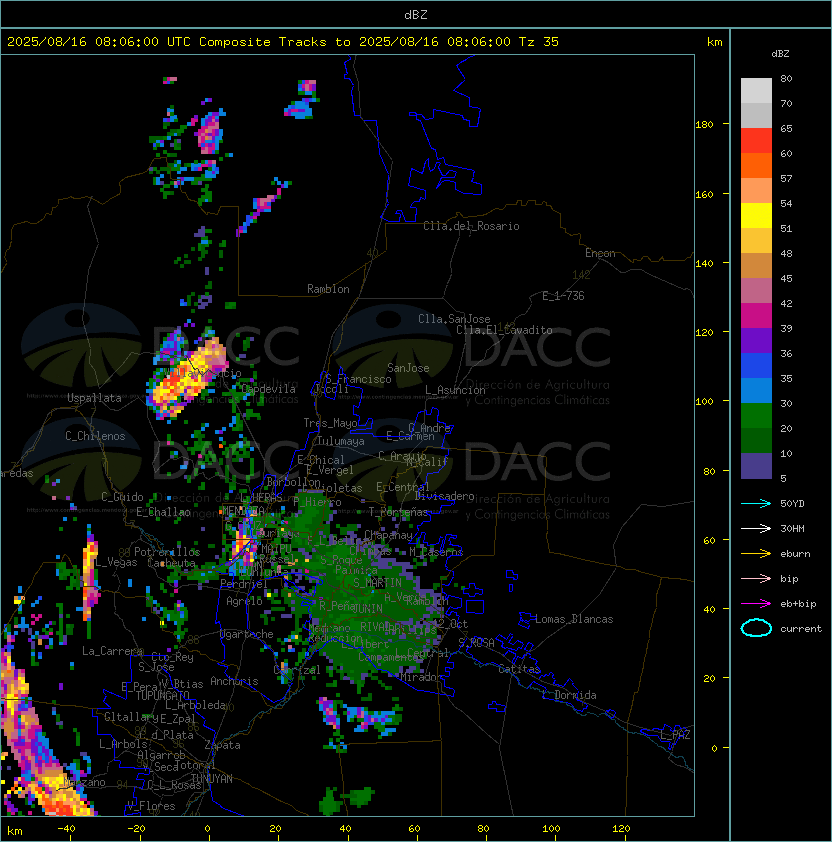832x842 pixels.
Task: Select the bright yellow 51–54 dBZ swatch
Action: [756, 215]
